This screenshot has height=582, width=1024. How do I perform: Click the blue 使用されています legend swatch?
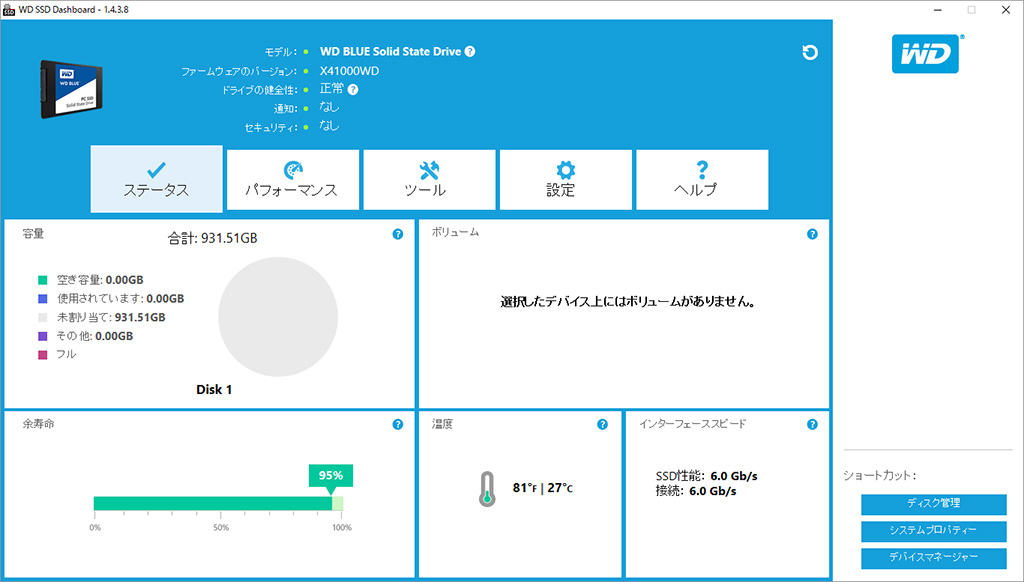[42, 299]
